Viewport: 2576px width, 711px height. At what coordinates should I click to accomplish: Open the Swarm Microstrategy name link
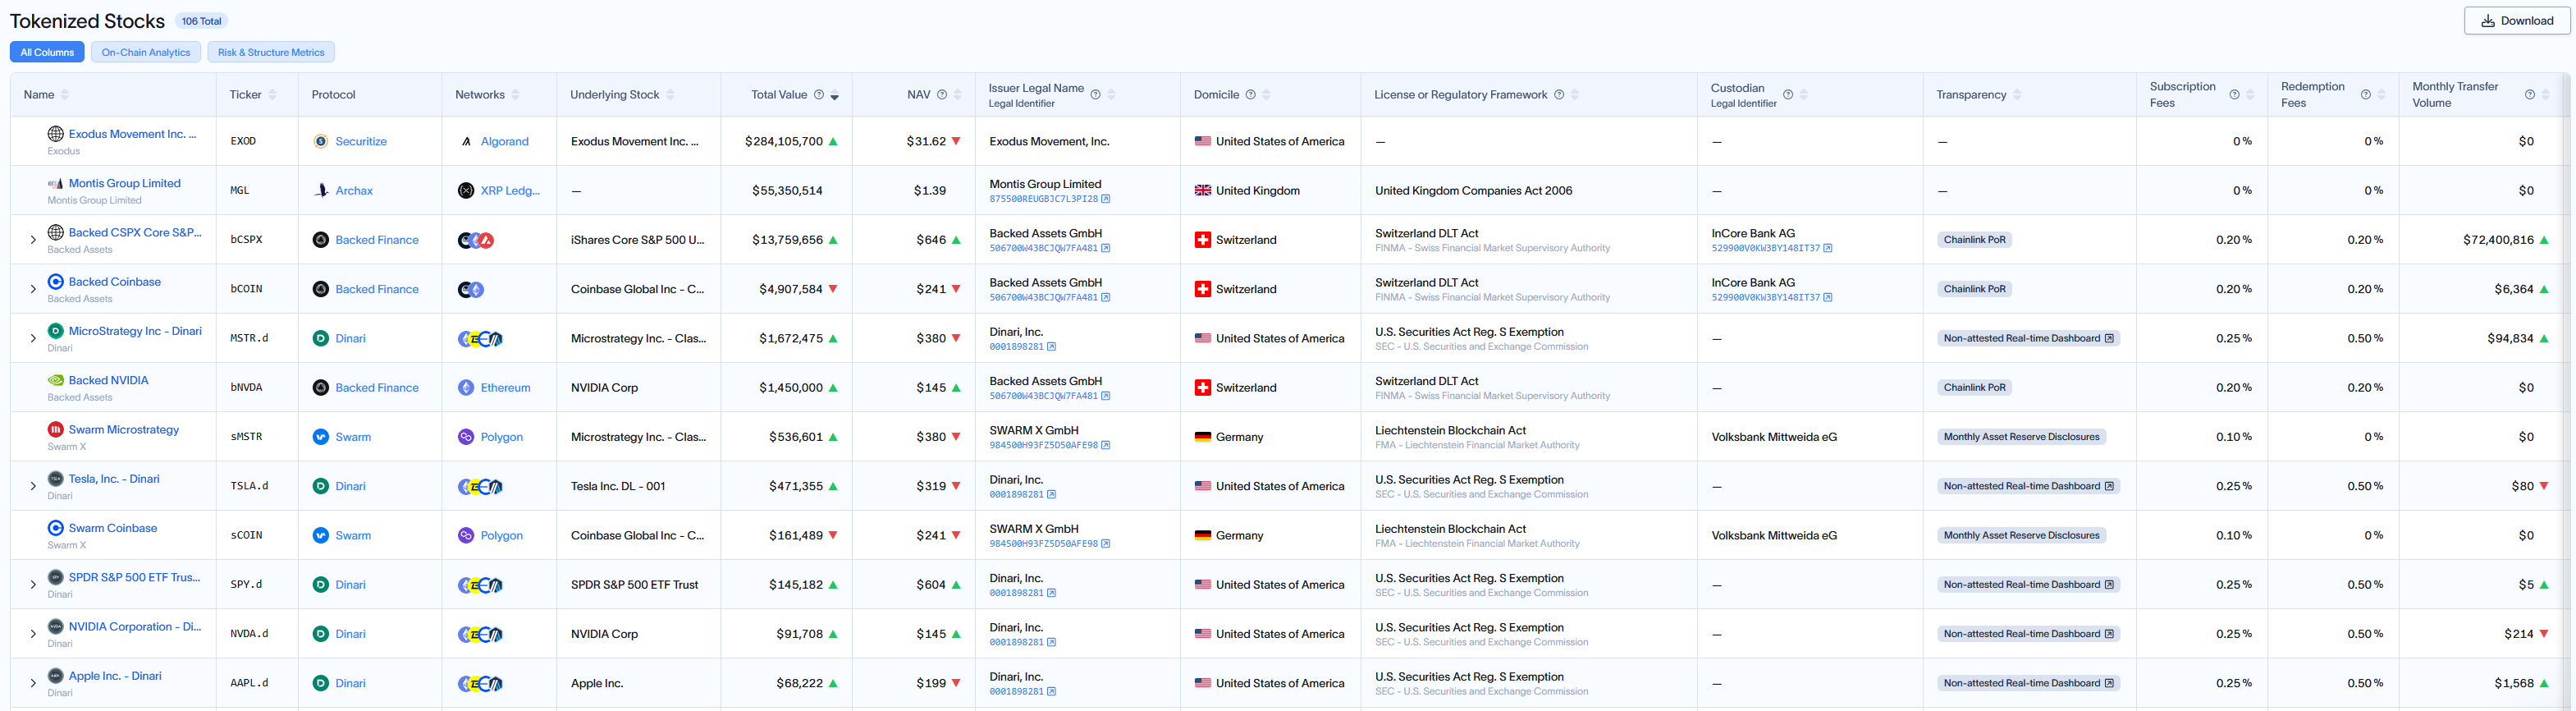(124, 430)
